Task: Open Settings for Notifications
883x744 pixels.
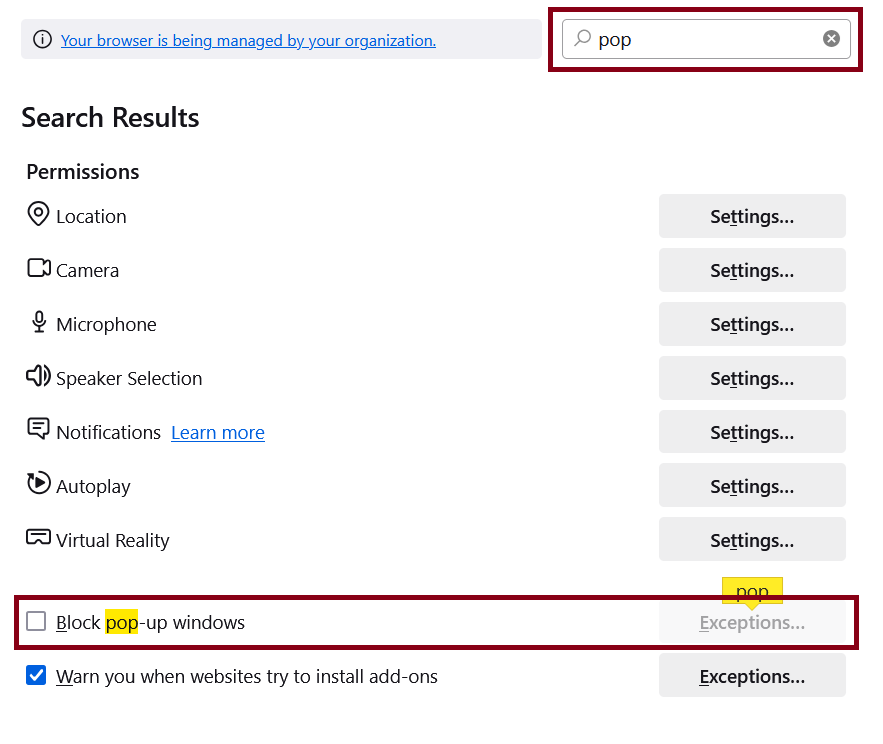Action: point(751,431)
